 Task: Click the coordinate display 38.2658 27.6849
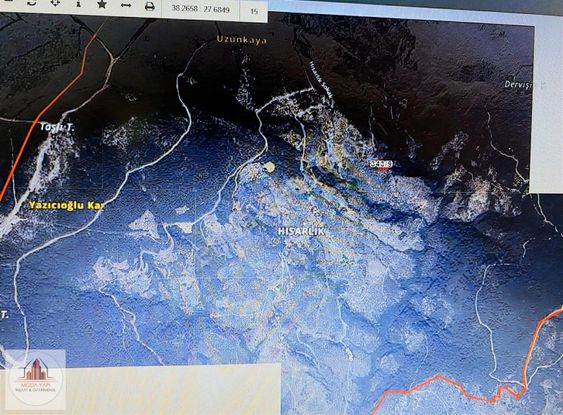(200, 9)
